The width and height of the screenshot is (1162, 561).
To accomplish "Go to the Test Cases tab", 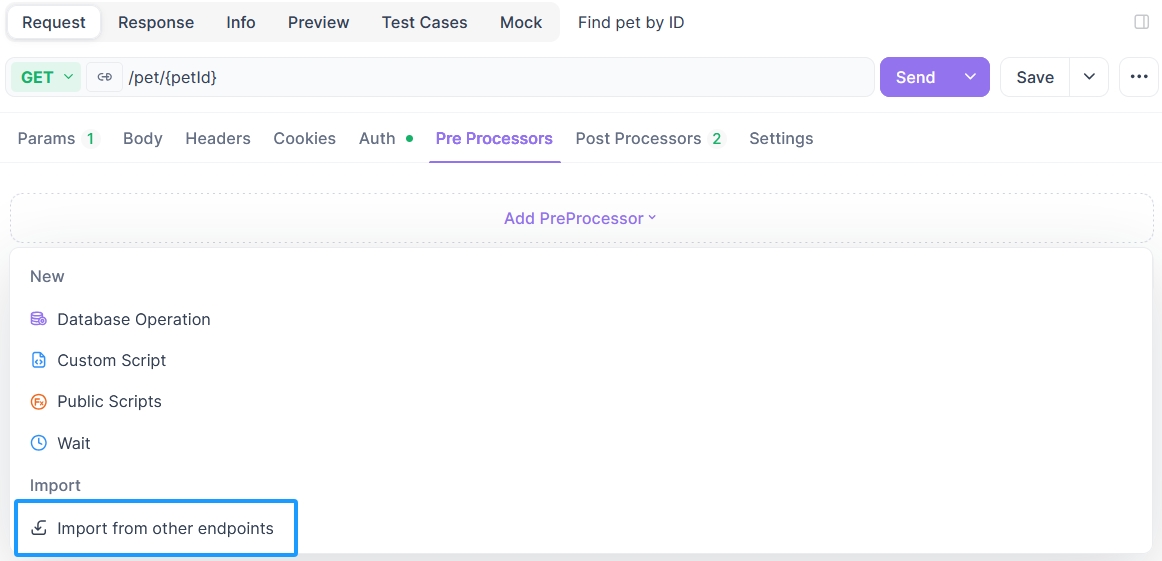I will click(x=424, y=22).
